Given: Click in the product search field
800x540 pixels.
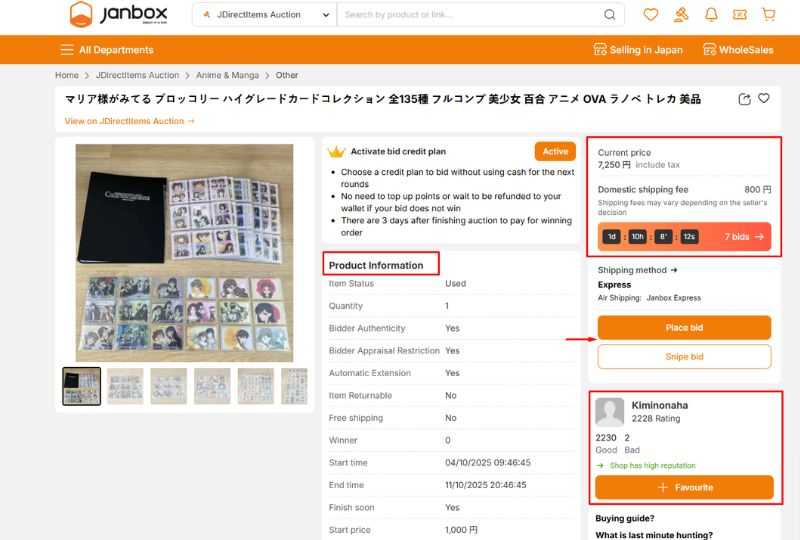Looking at the screenshot, I should [470, 15].
